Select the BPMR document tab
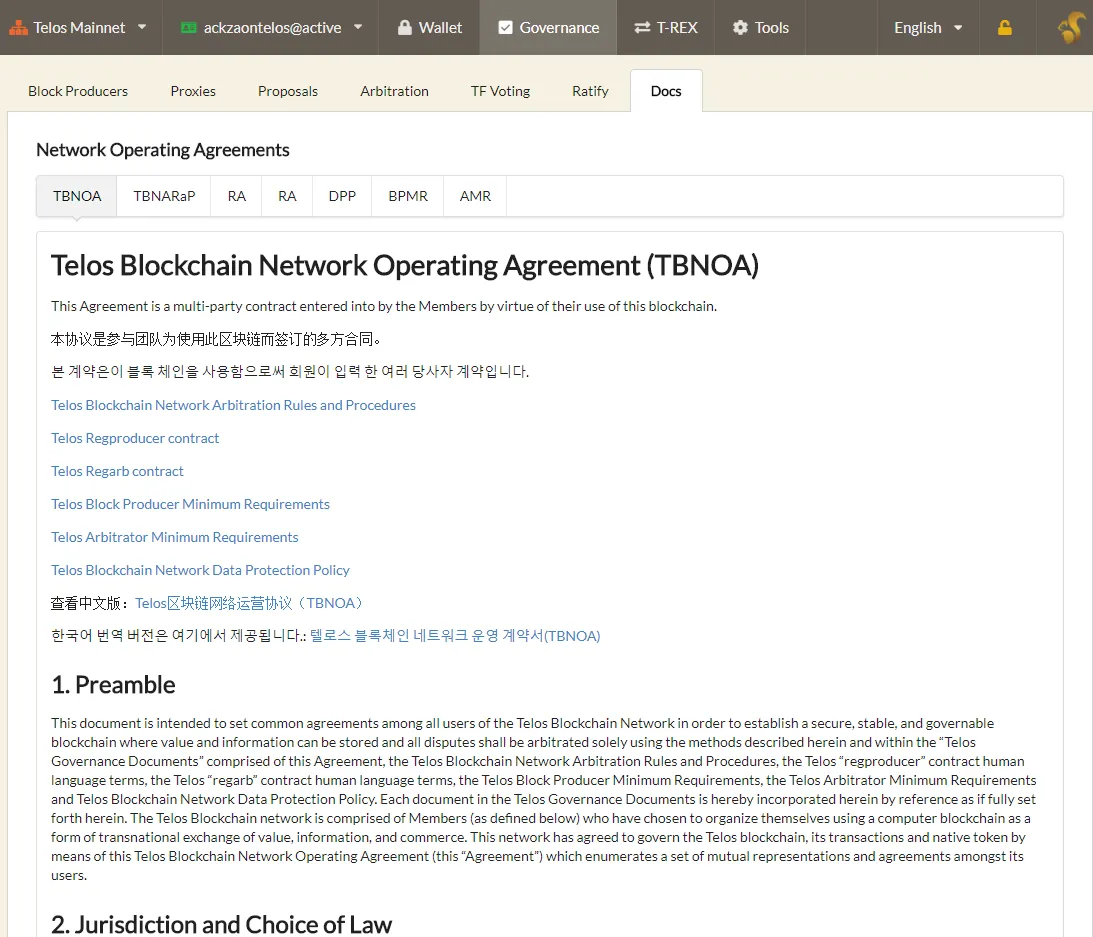Image resolution: width=1093 pixels, height=937 pixels. point(408,197)
